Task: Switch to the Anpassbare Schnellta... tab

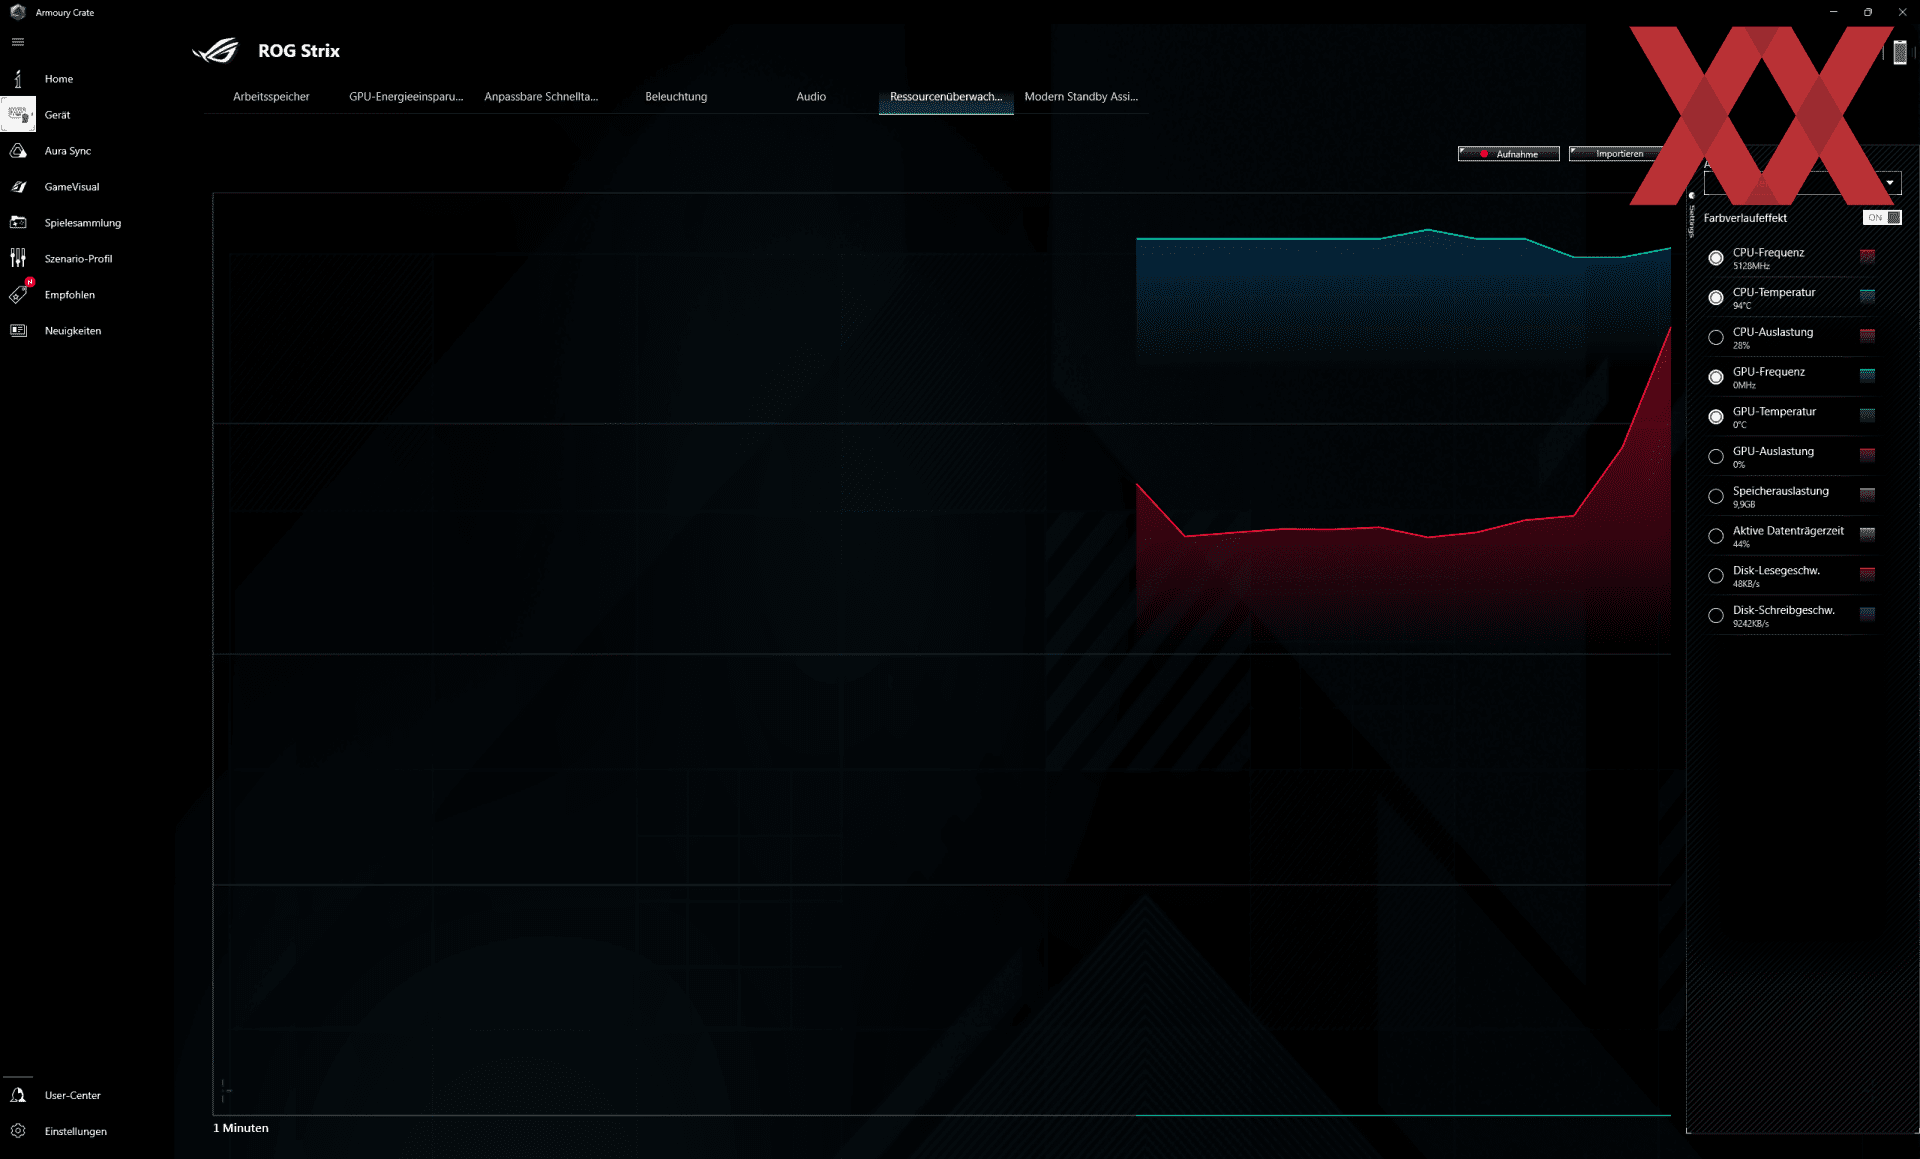Action: pyautogui.click(x=541, y=97)
